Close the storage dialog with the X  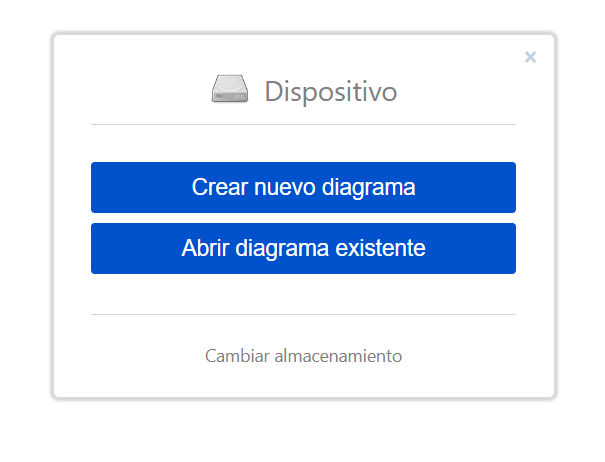click(530, 57)
